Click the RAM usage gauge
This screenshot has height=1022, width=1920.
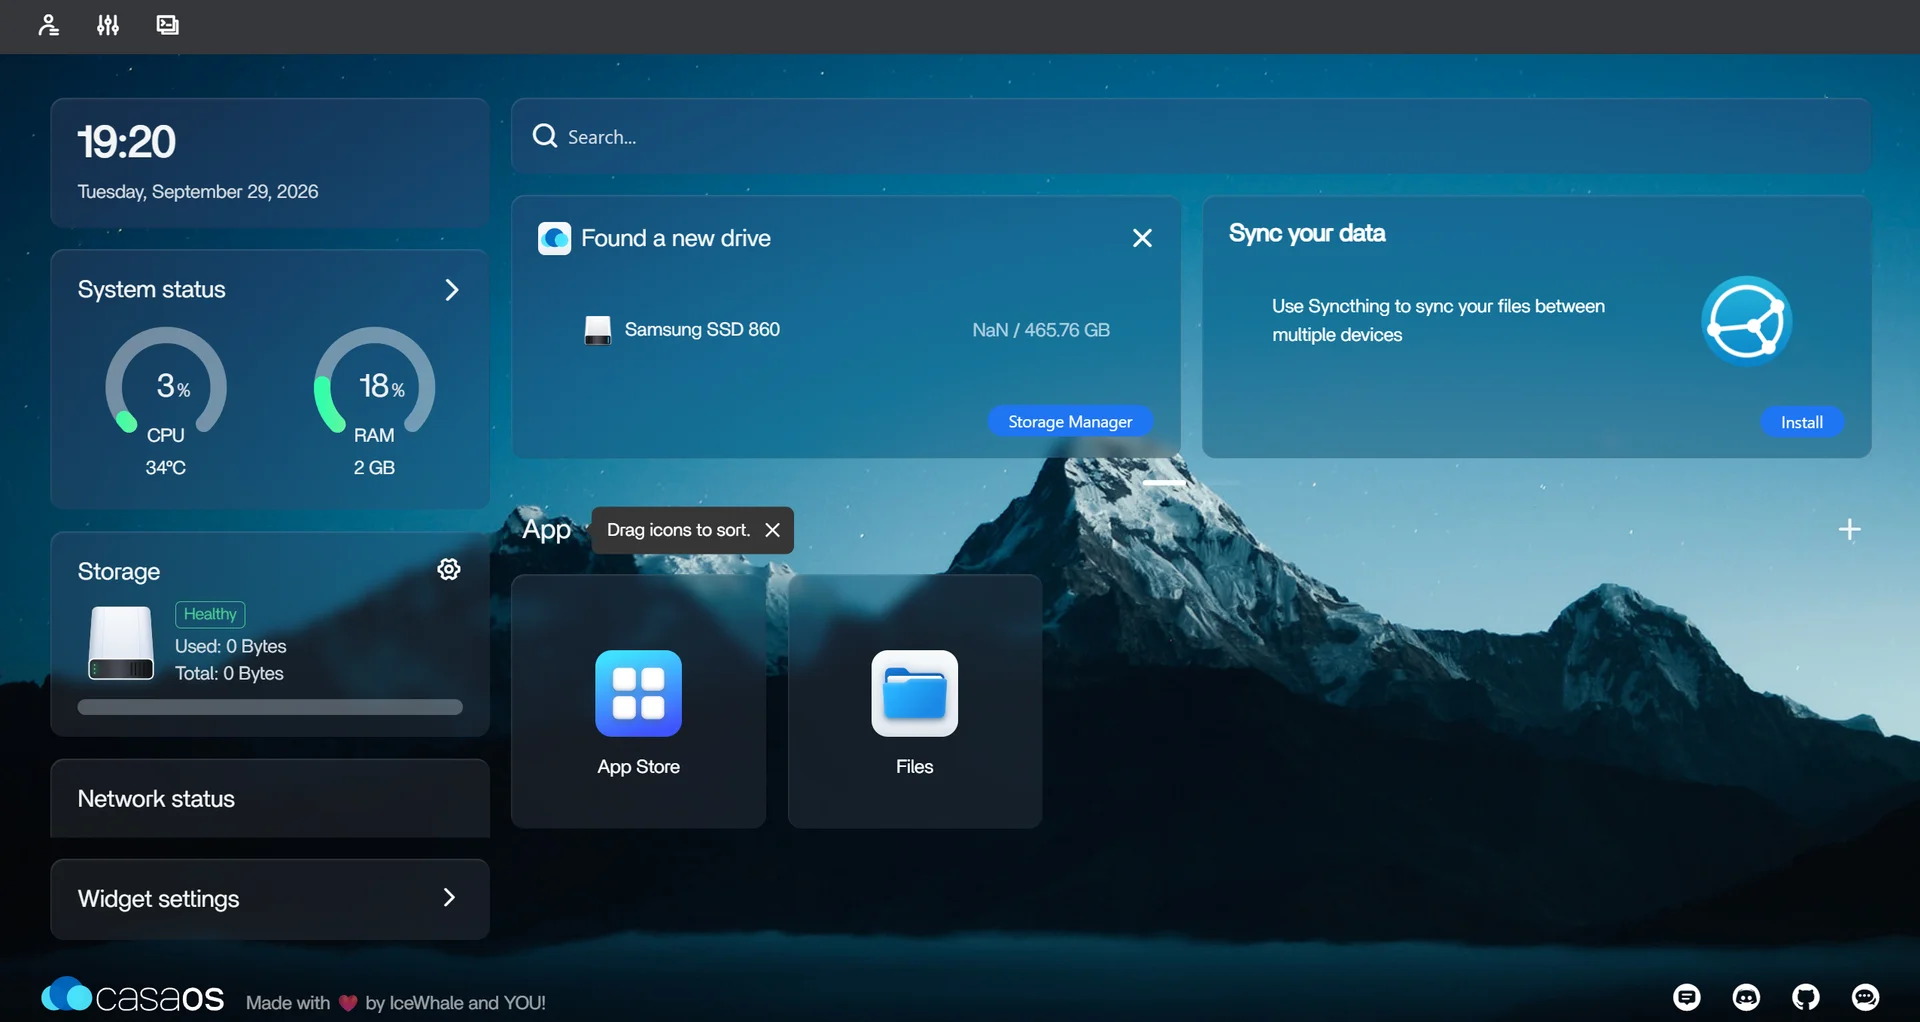click(x=374, y=381)
